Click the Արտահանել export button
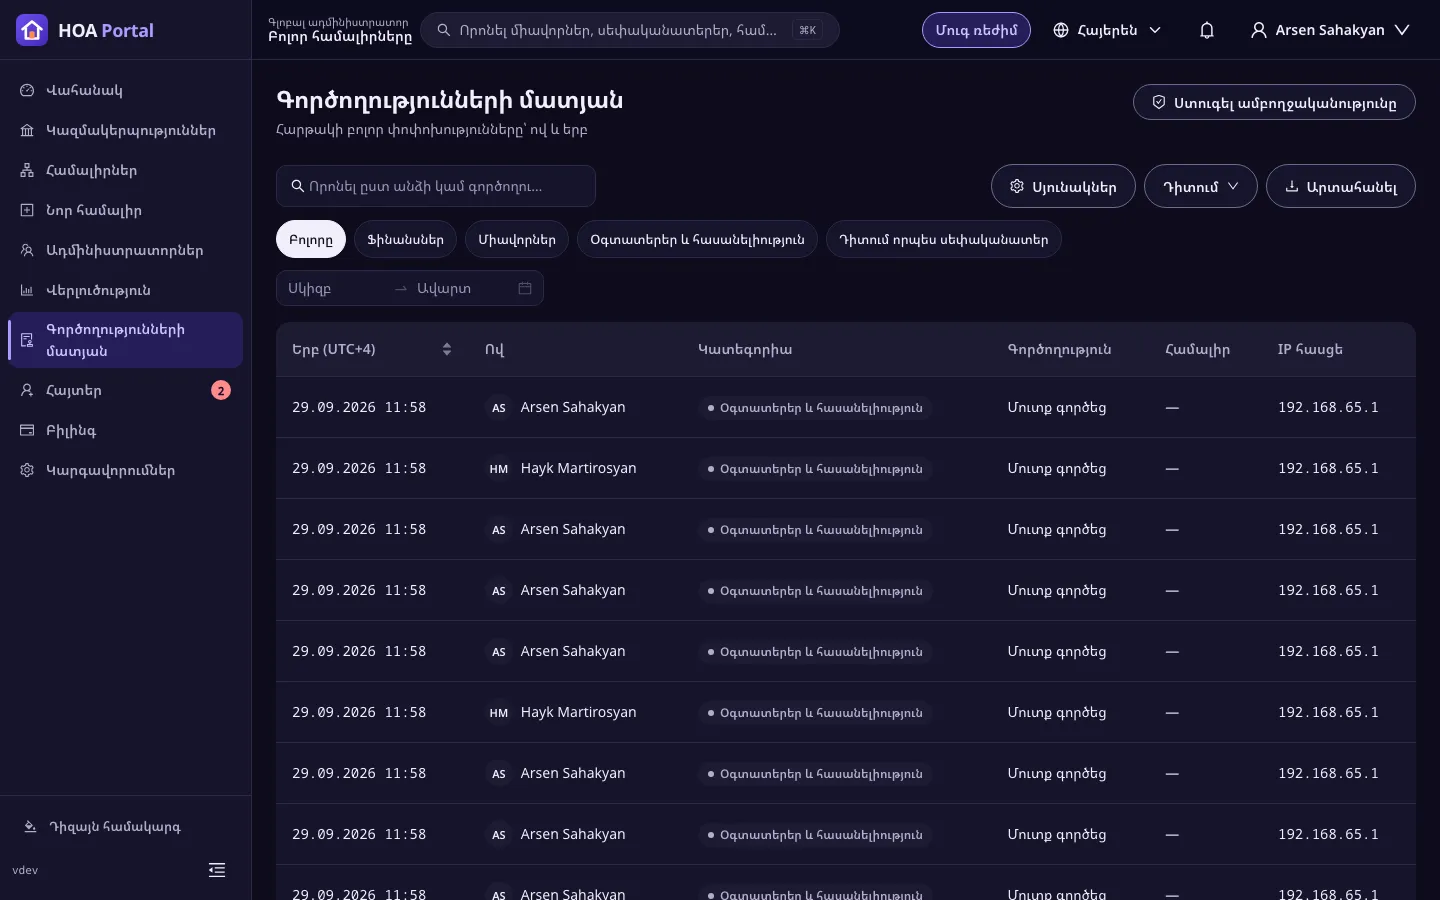The image size is (1440, 900). point(1341,186)
